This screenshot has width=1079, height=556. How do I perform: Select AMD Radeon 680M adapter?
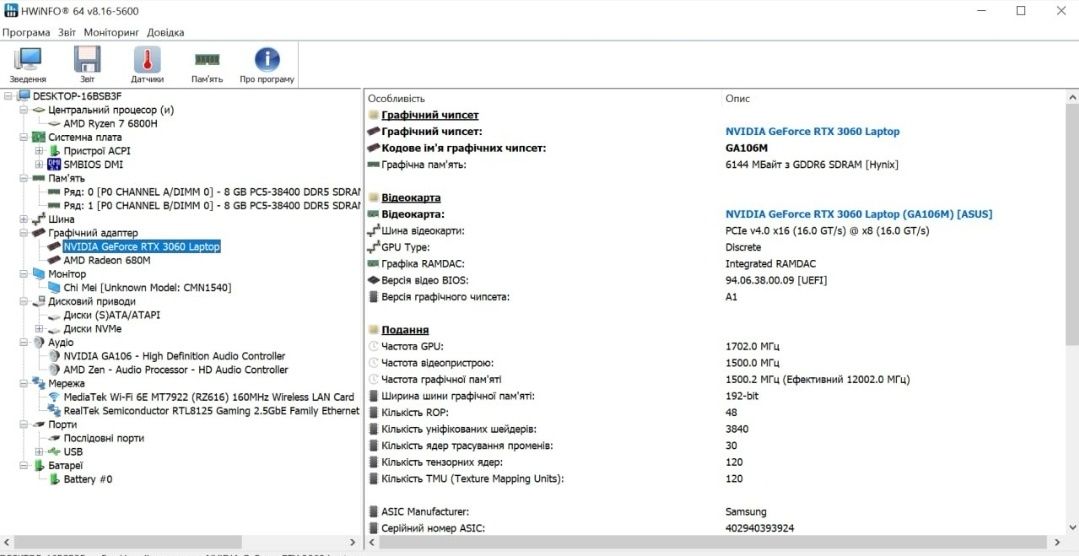point(107,260)
